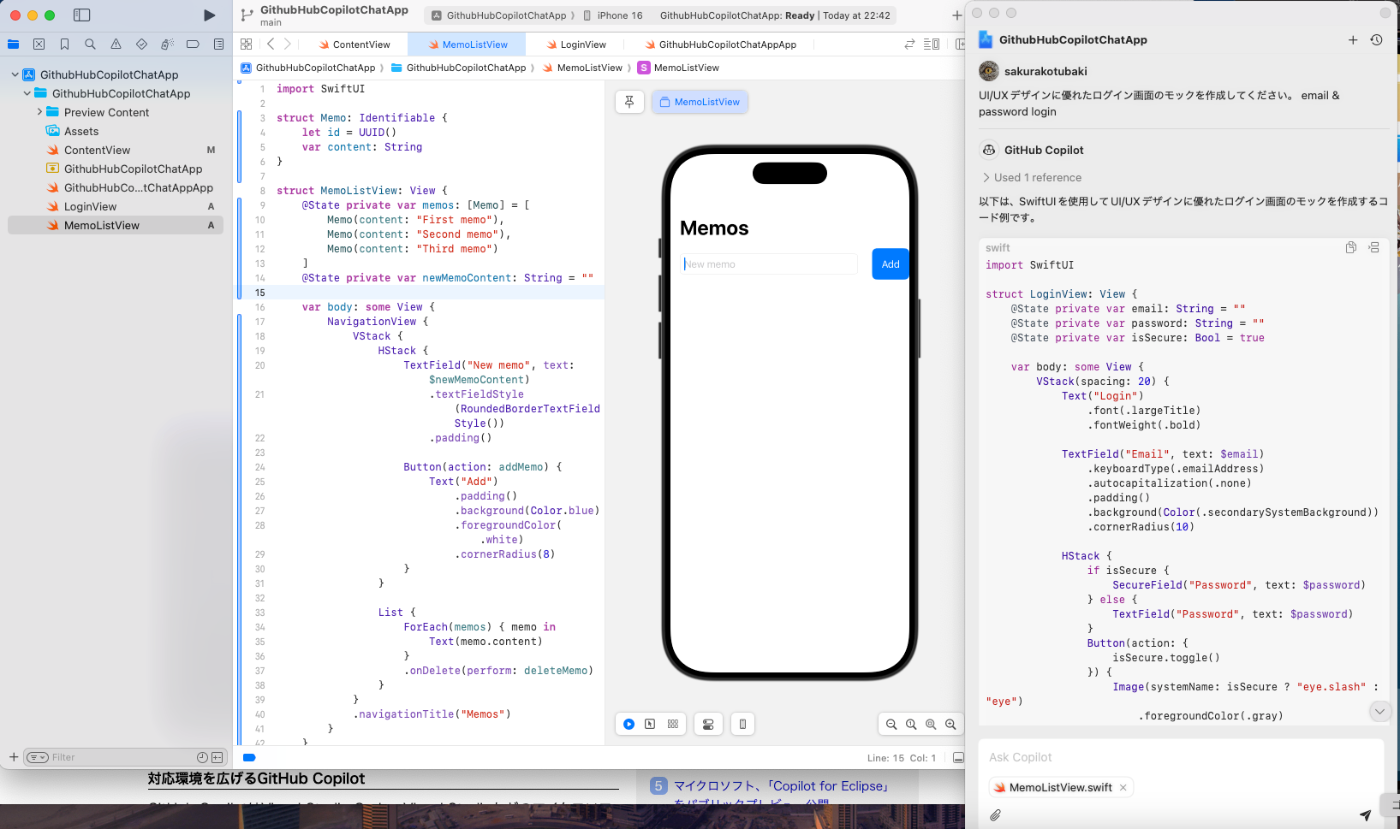1400x829 pixels.
Task: Click the Ask Copilot input field
Action: [x=1180, y=757]
